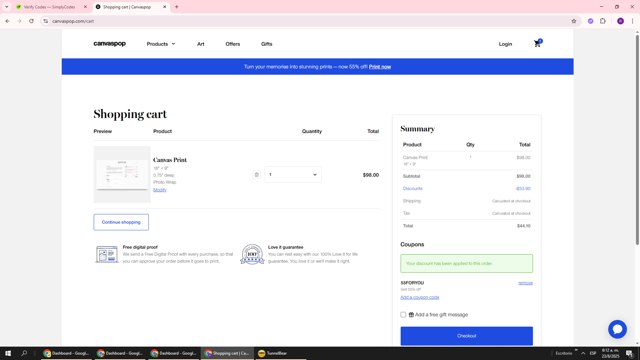Go forward in browser history
640x360 pixels.
(19, 21)
